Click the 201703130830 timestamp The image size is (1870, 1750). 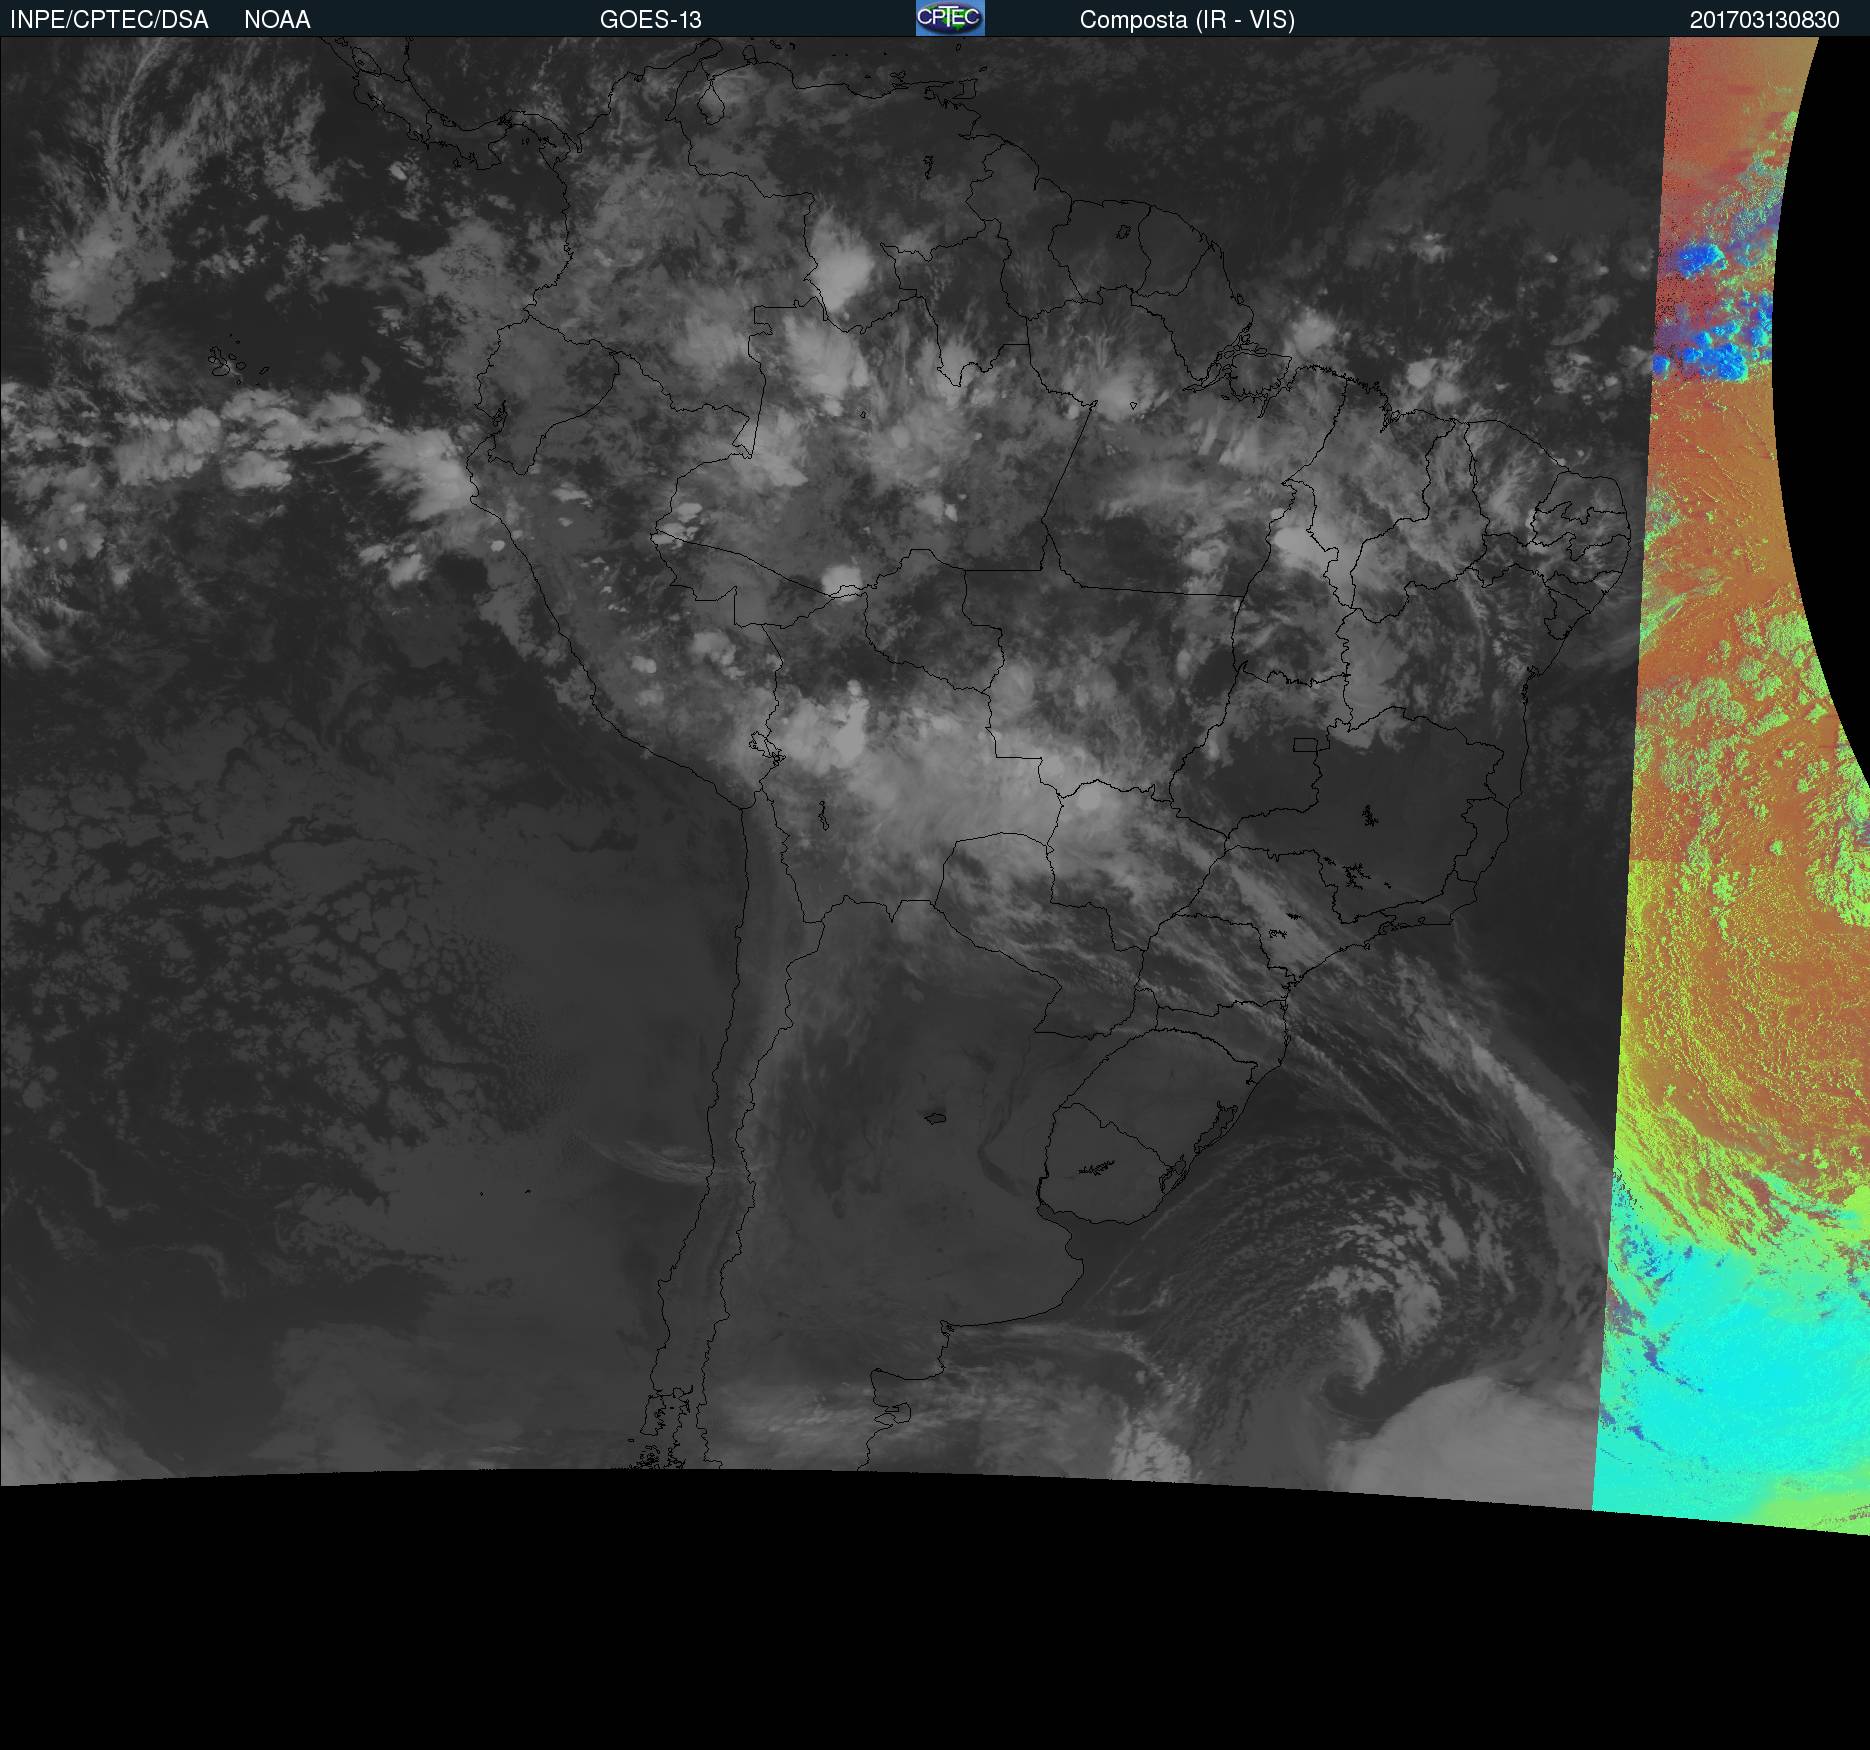coord(1765,20)
